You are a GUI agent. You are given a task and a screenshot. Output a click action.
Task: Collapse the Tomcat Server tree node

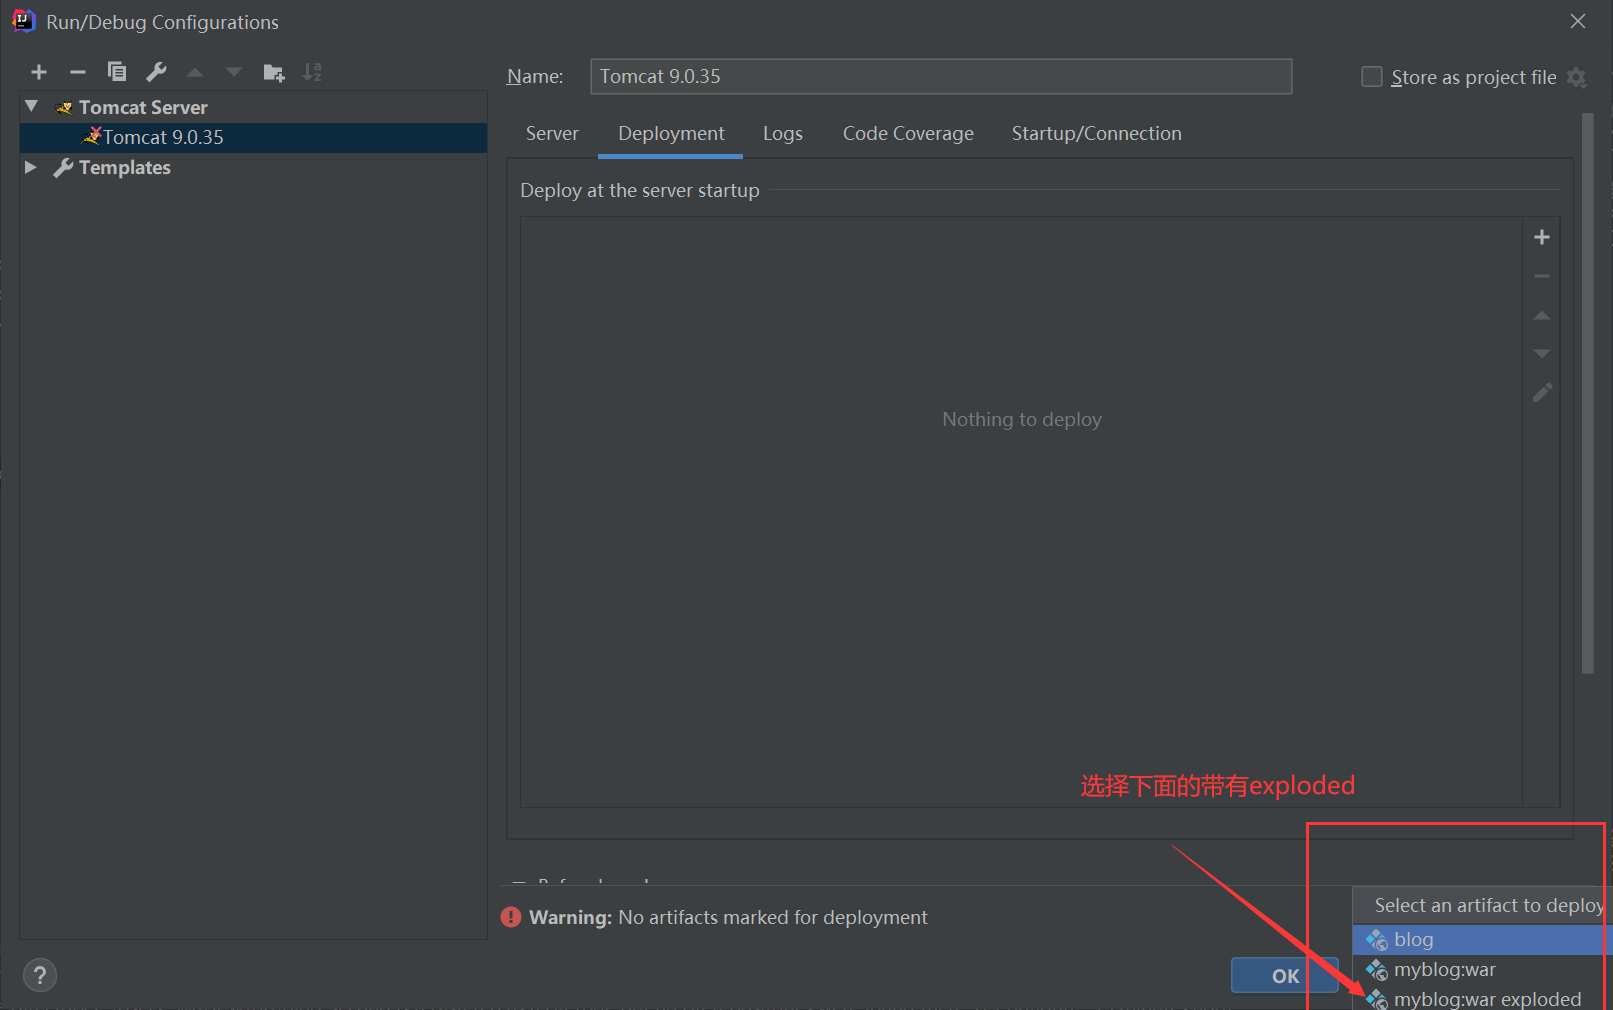(31, 106)
